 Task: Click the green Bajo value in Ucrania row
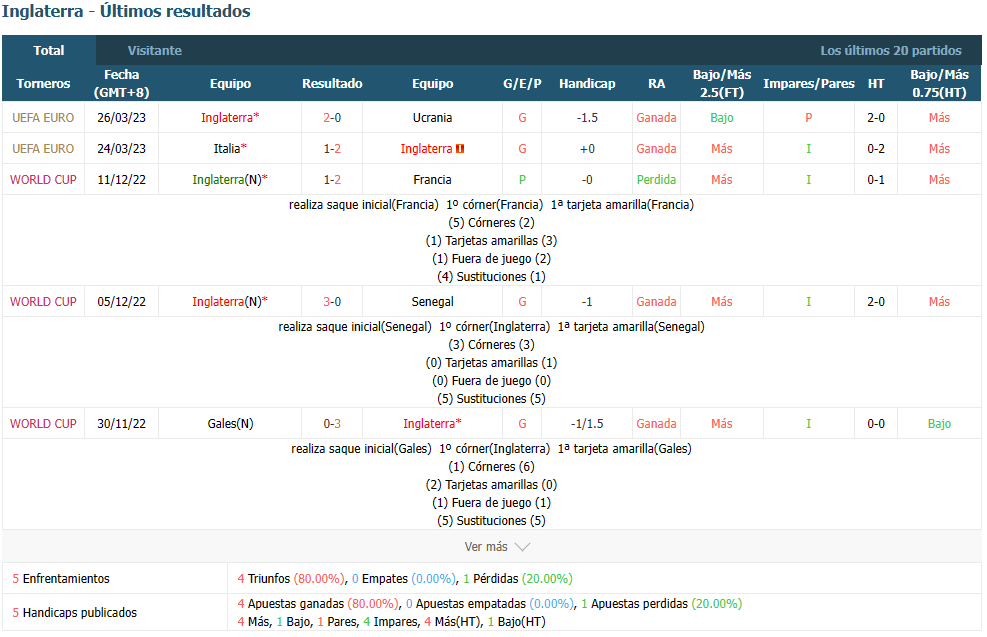click(x=721, y=118)
